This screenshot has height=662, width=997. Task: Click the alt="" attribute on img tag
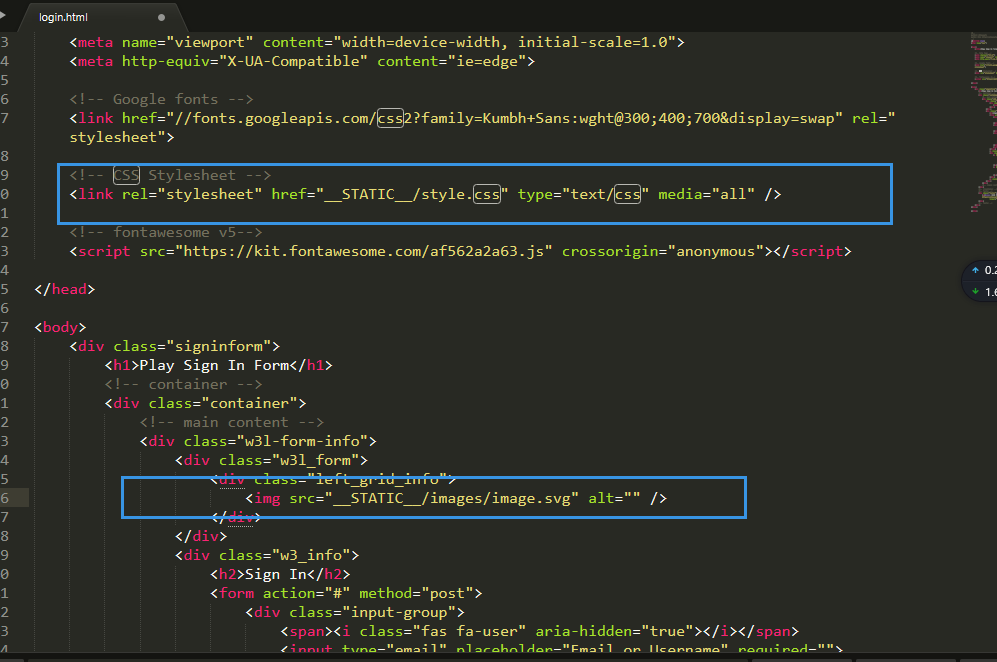pos(614,499)
